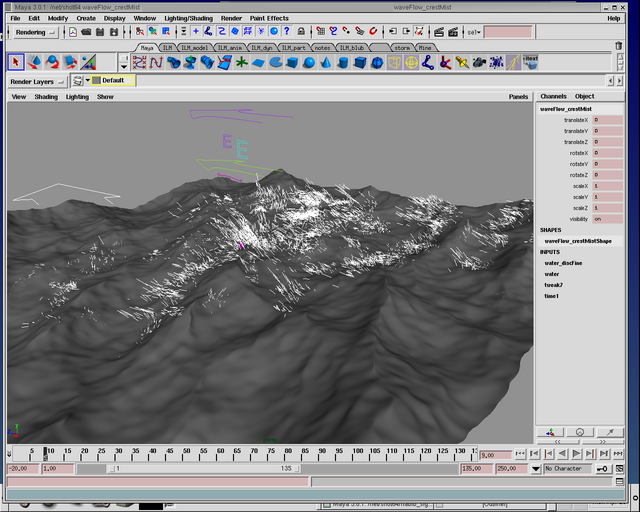Open the Lighting/Shading menu
640x512 pixels.
pyautogui.click(x=187, y=18)
